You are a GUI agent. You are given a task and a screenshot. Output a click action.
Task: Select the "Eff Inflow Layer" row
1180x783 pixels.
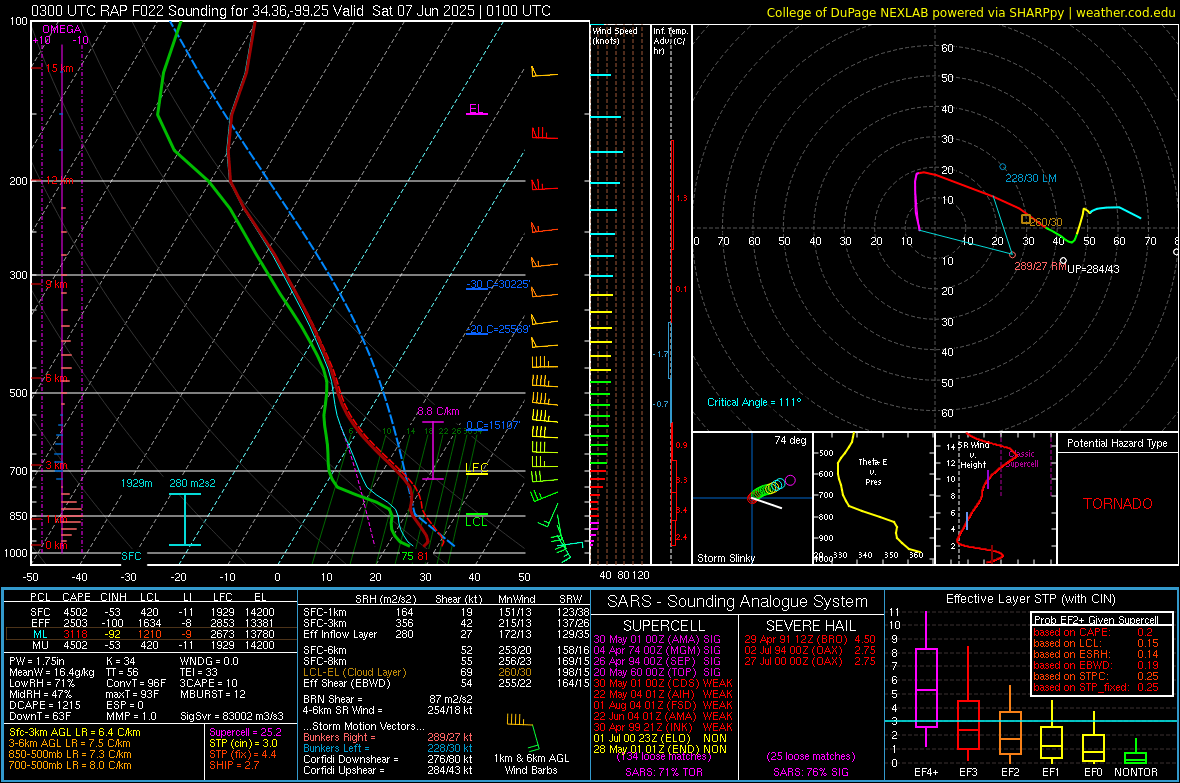point(445,634)
